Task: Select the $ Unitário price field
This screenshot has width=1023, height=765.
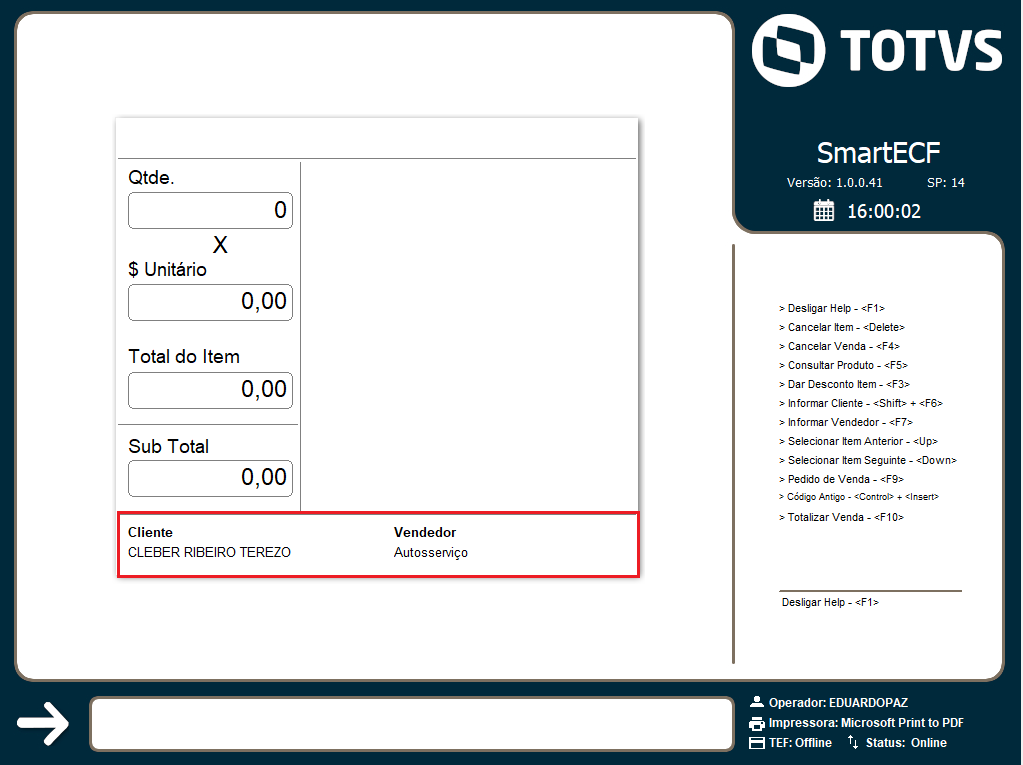Action: click(210, 302)
